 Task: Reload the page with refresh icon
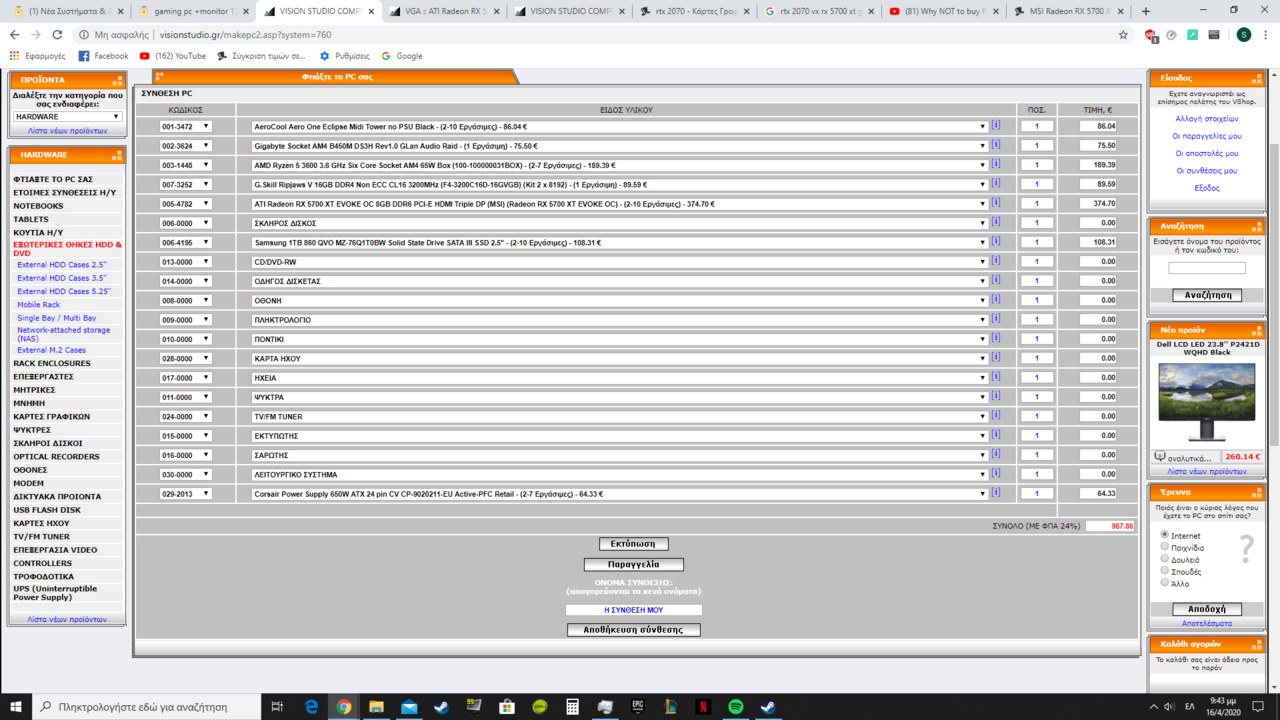pos(57,34)
